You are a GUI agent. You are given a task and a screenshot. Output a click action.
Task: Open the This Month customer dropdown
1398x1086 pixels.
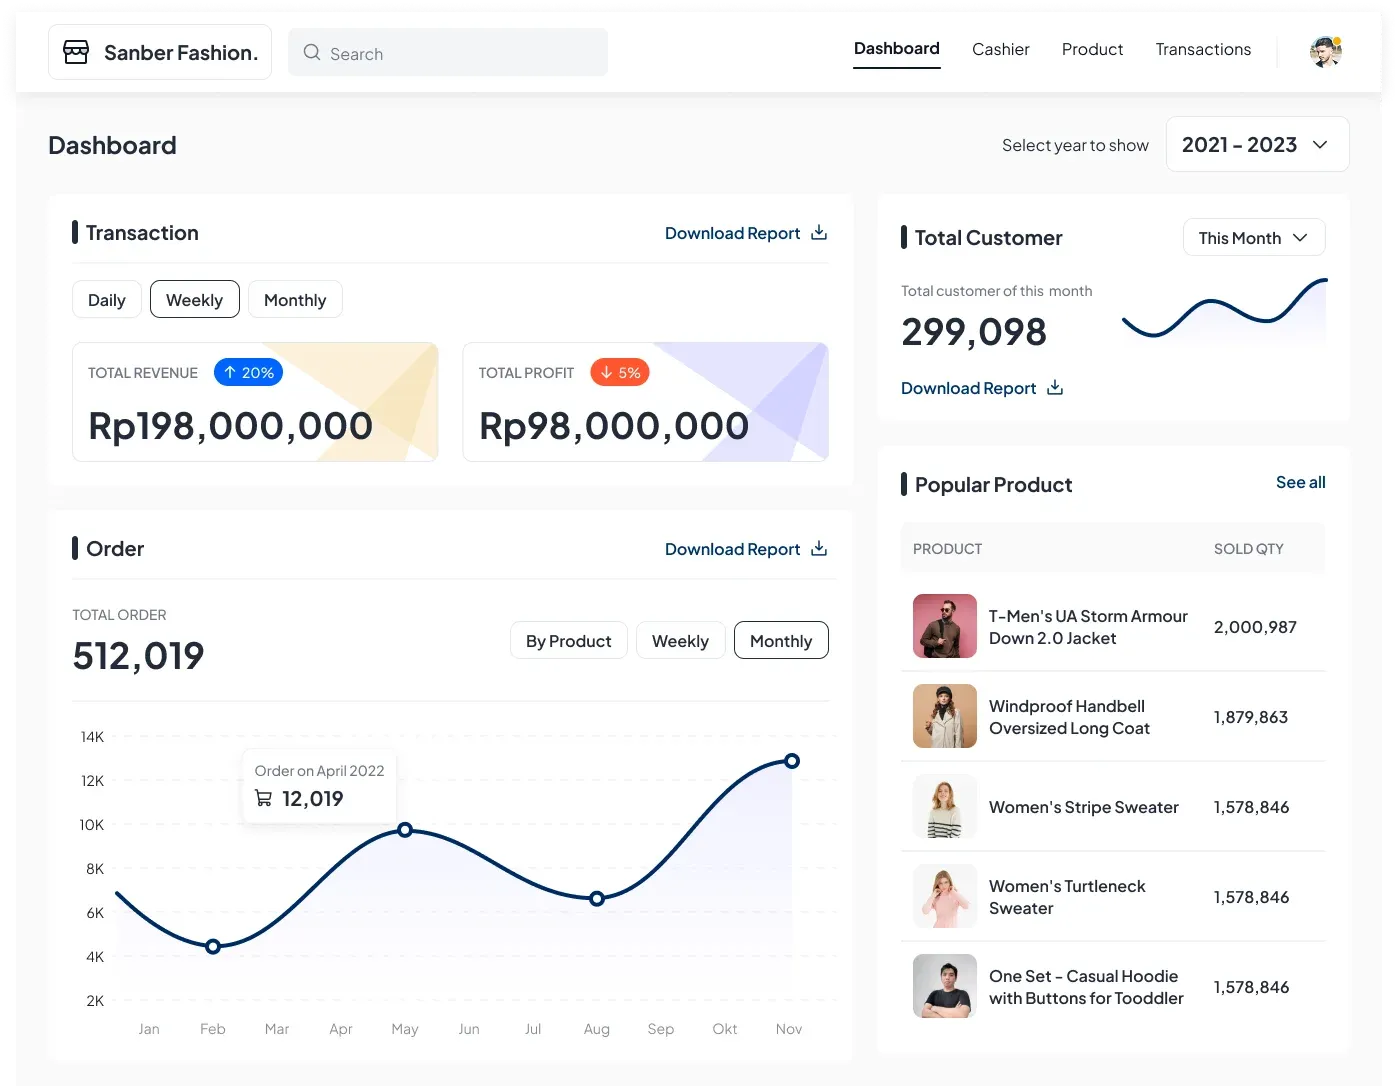pyautogui.click(x=1254, y=238)
